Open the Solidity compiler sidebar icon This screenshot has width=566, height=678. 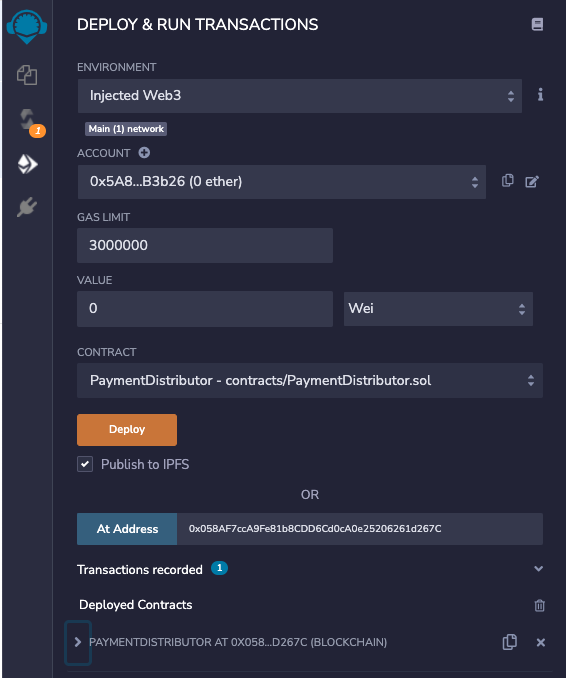pos(27,119)
